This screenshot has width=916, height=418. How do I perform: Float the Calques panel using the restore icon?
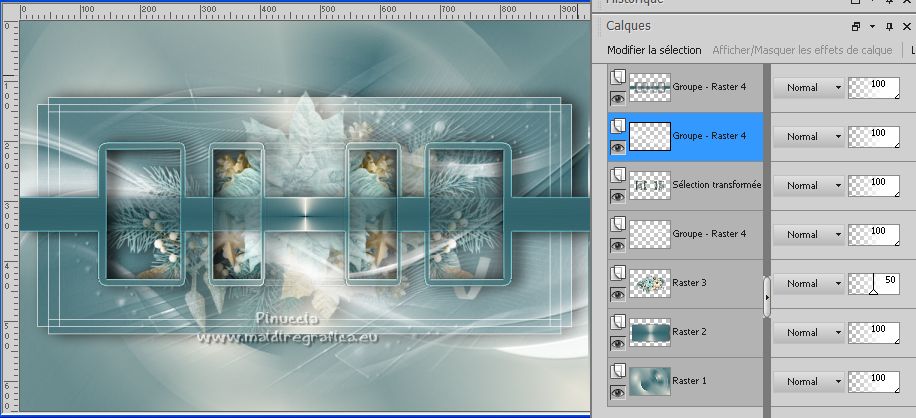click(856, 26)
